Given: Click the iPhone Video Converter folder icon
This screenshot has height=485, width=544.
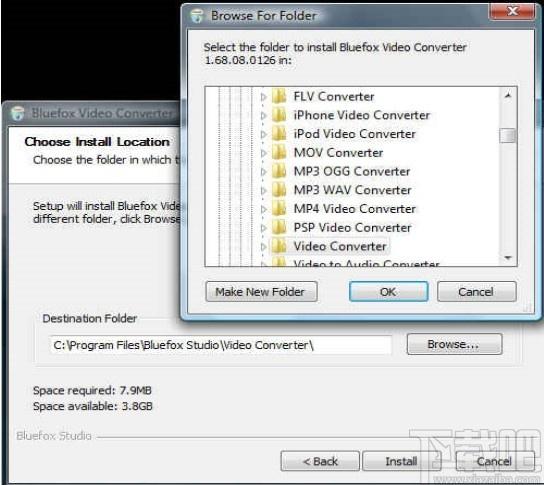Looking at the screenshot, I should pos(279,115).
